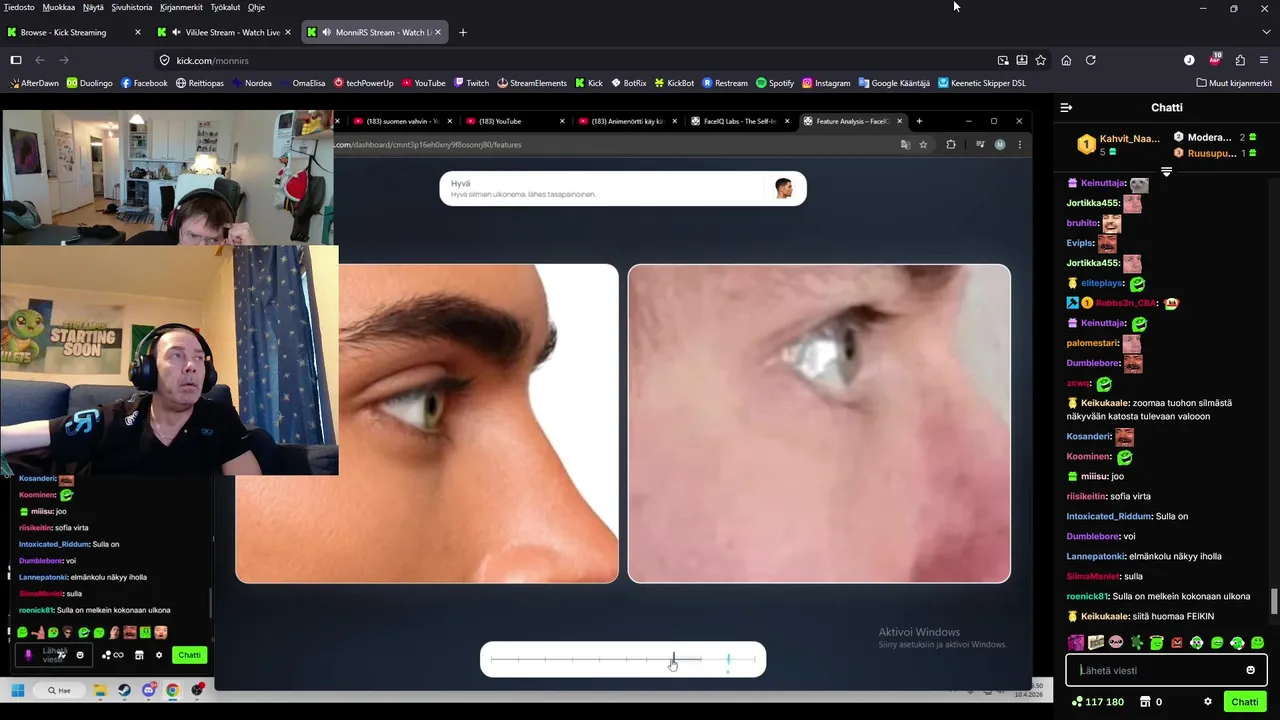Open Windows Start button in stream taskbar
This screenshot has width=1280, height=720.
tap(17, 690)
